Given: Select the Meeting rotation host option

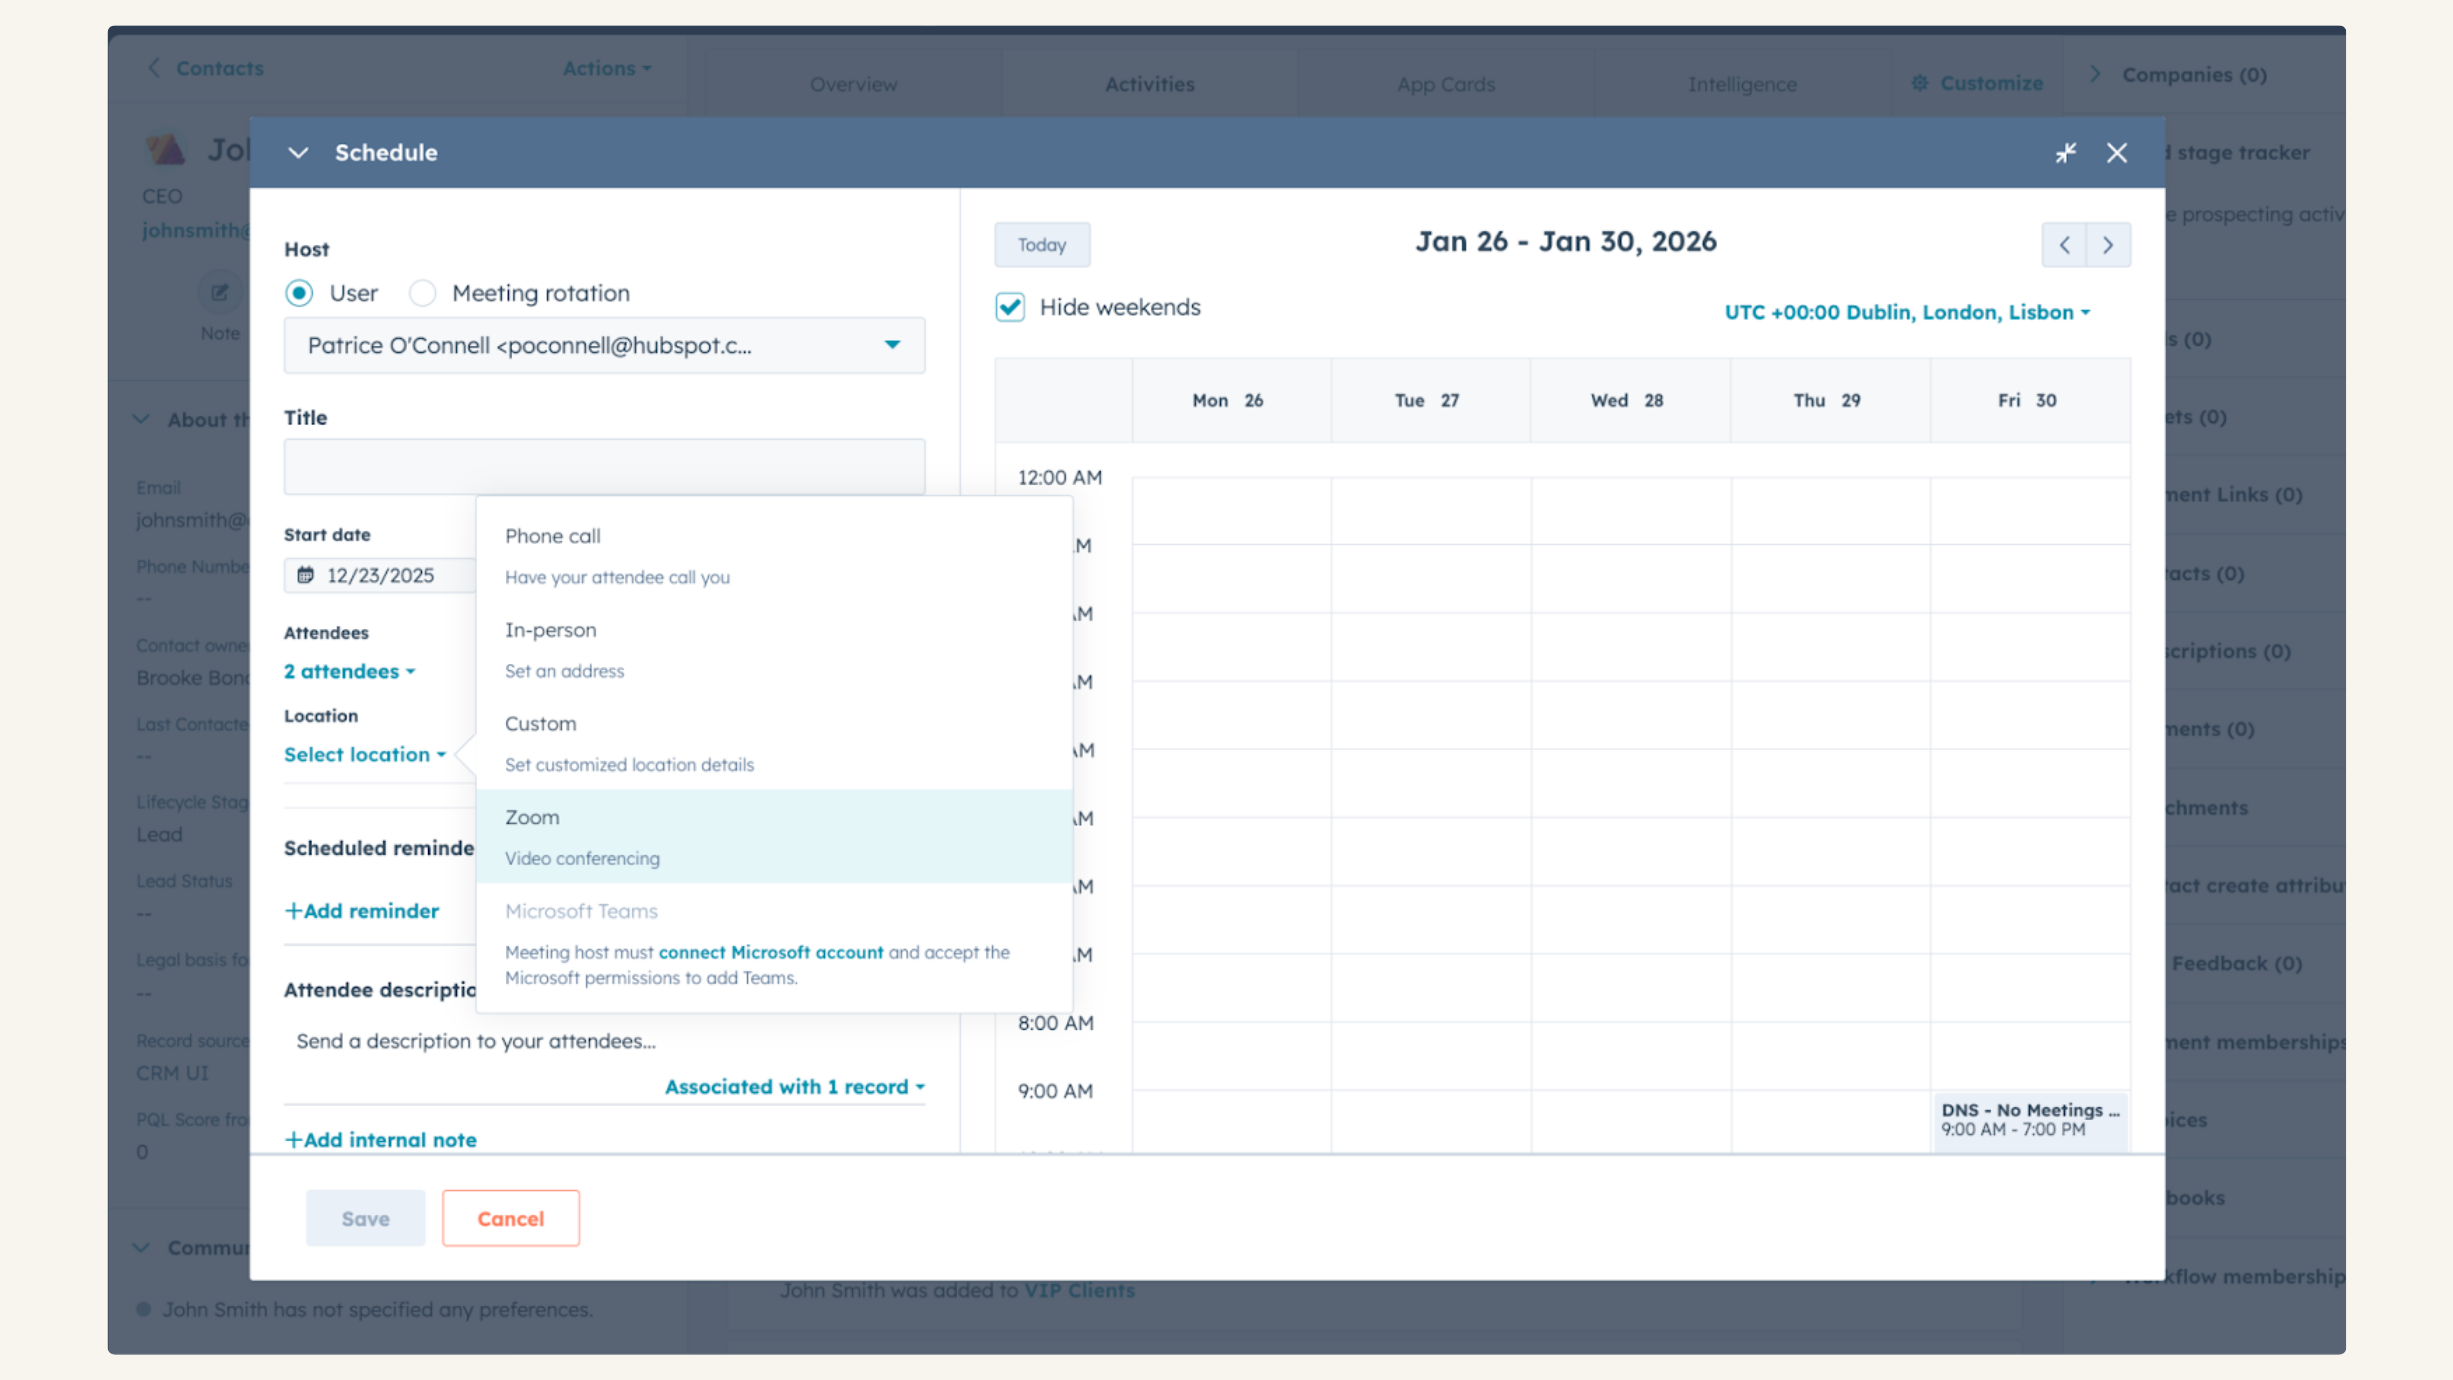Looking at the screenshot, I should pyautogui.click(x=423, y=292).
